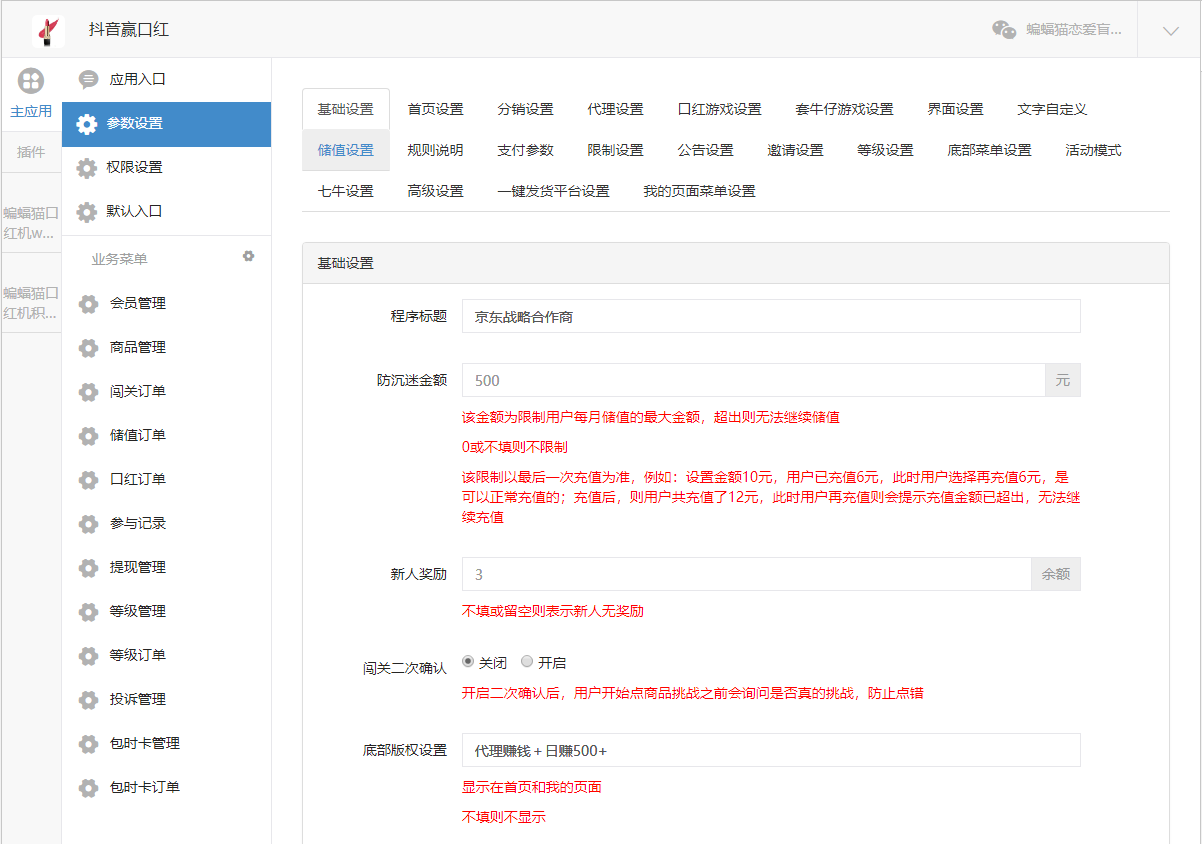Click gear icon beside 默认入口
This screenshot has height=844, width=1202.
click(87, 212)
